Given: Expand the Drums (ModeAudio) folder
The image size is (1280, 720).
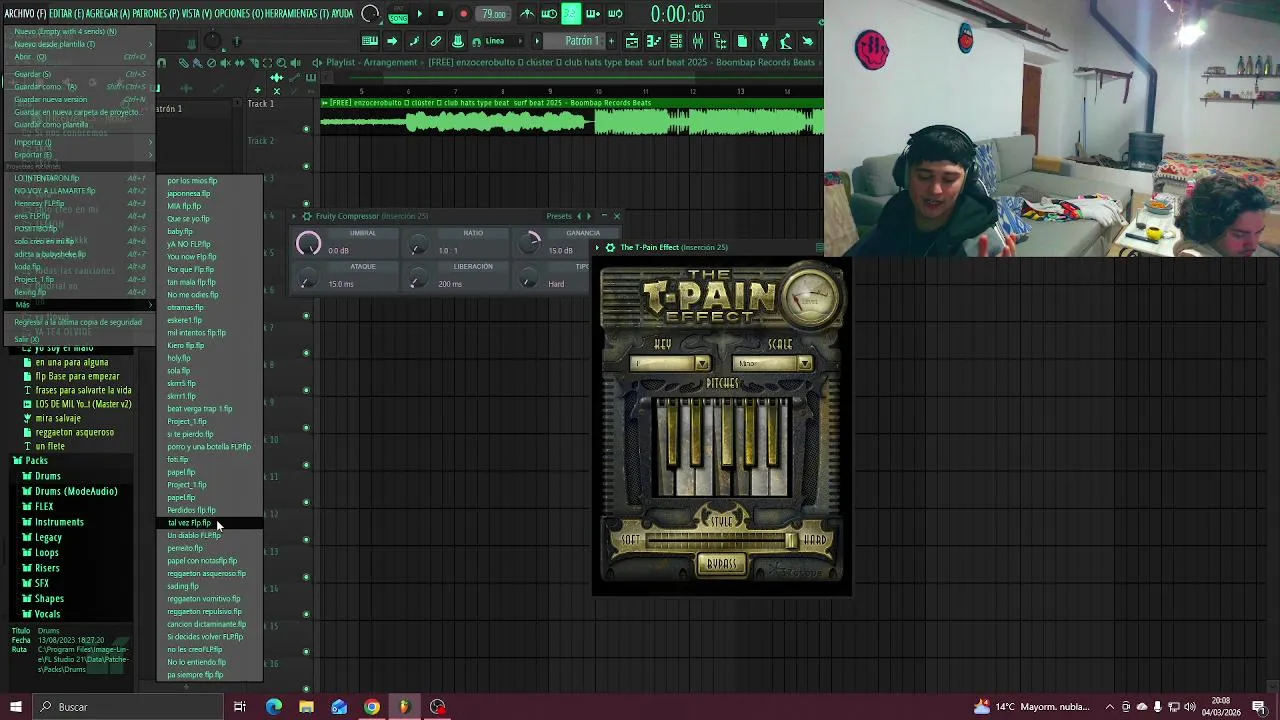Looking at the screenshot, I should (76, 491).
